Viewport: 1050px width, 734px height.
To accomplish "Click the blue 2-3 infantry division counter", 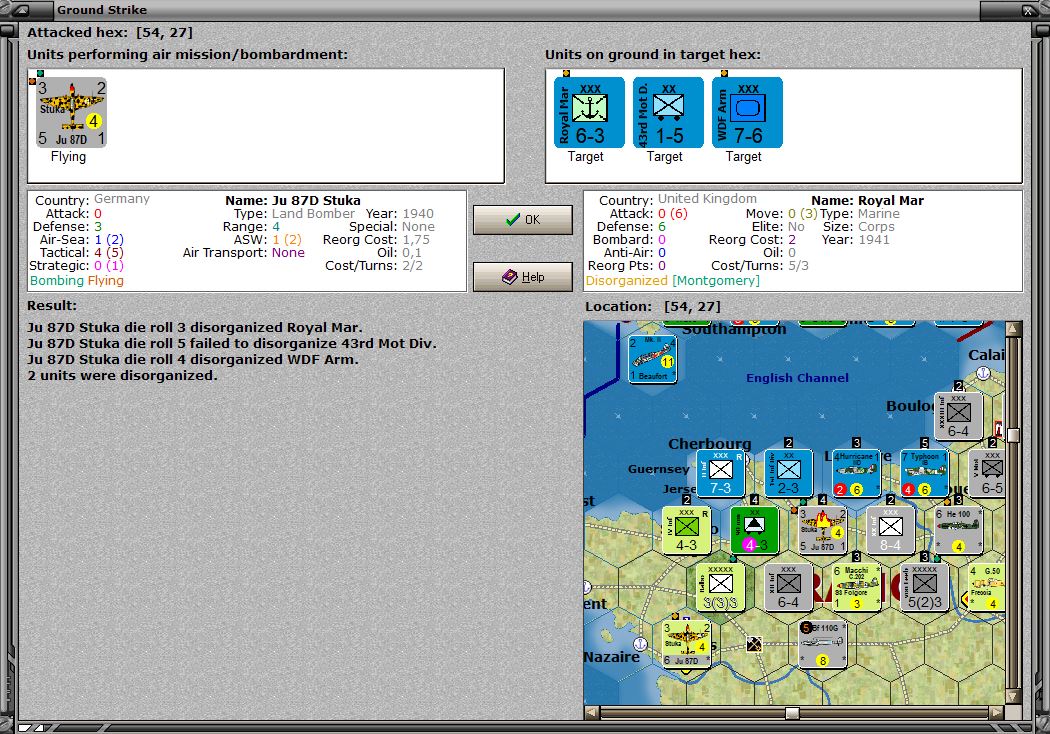I will [x=788, y=473].
